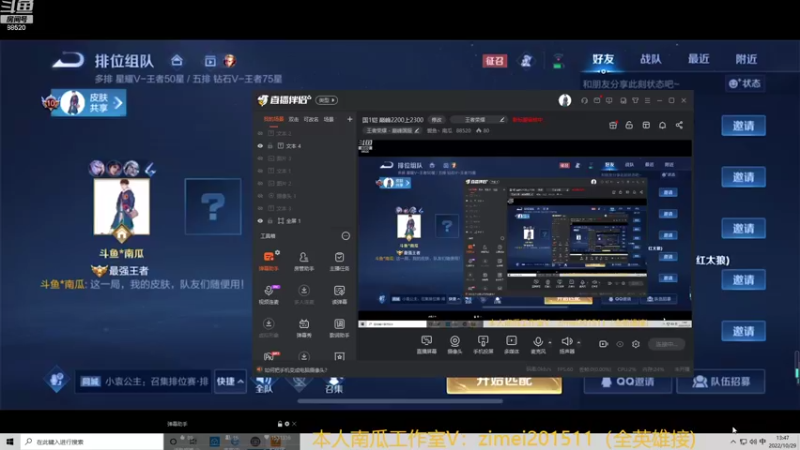Click the Windows taskbar search box
Image resolution: width=800 pixels, height=450 pixels.
click(92, 442)
